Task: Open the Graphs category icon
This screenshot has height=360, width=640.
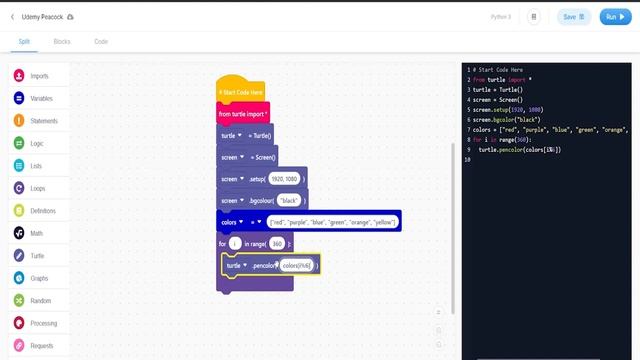Action: (x=19, y=278)
